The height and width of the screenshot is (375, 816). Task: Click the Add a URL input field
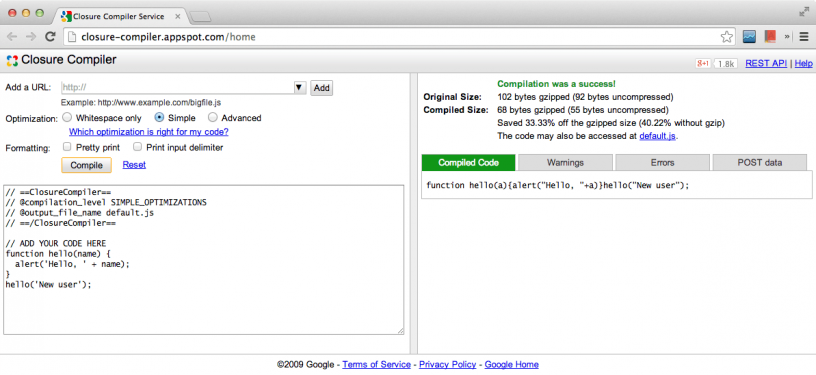(x=177, y=88)
